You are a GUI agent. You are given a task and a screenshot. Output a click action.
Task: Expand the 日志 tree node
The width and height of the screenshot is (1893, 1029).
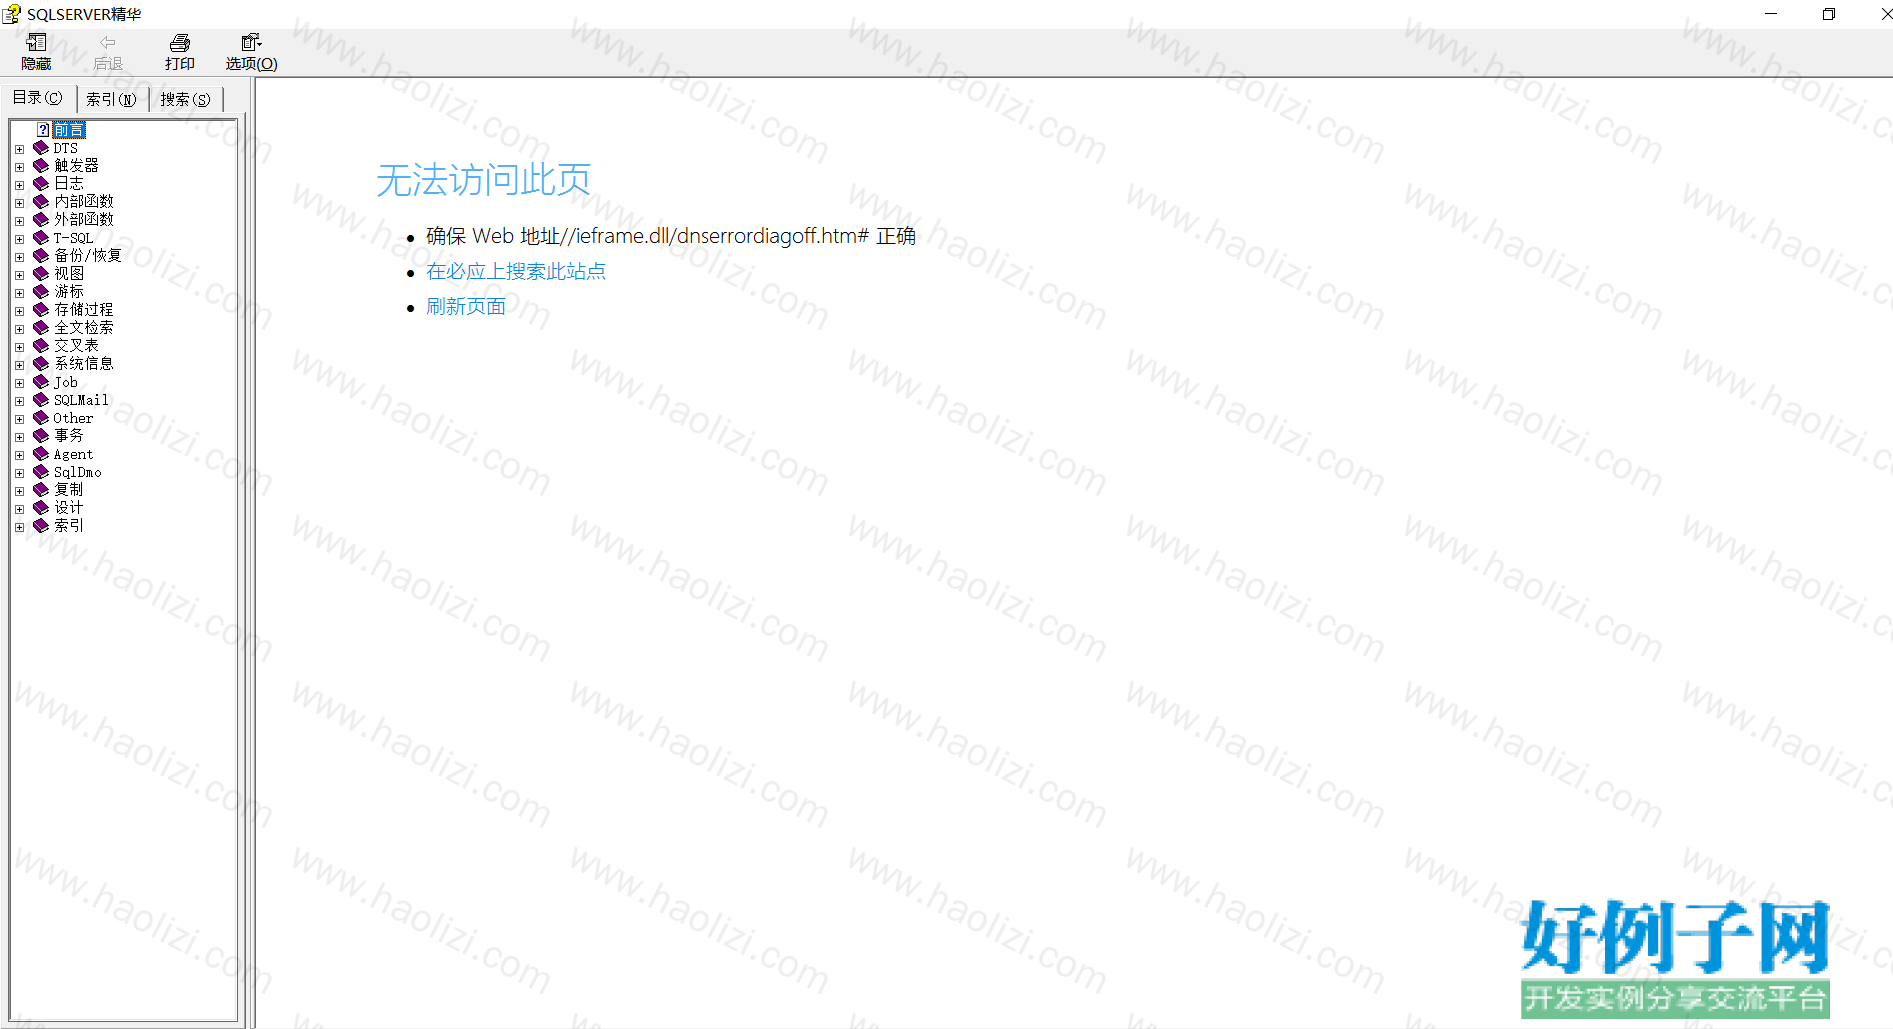point(19,185)
